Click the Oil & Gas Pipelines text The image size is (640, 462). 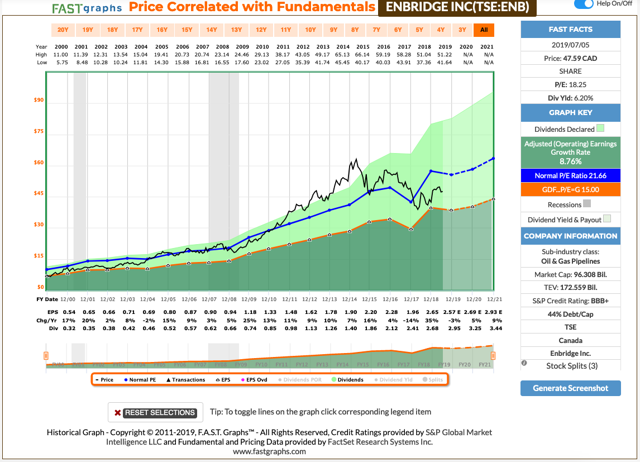coord(570,261)
